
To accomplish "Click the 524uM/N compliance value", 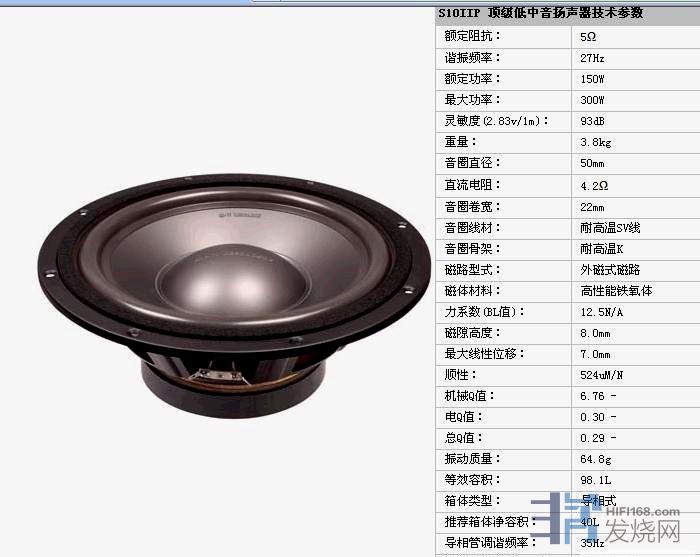I will click(x=602, y=375).
